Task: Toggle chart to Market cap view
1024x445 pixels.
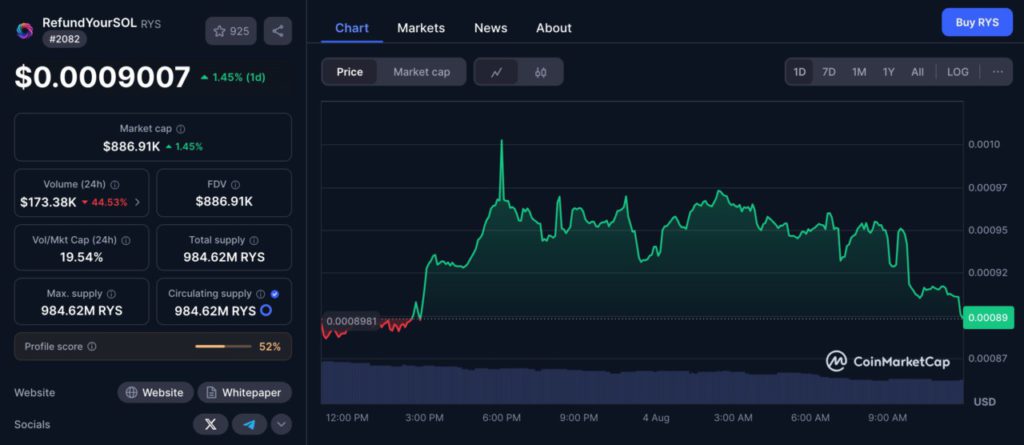Action: tap(421, 72)
